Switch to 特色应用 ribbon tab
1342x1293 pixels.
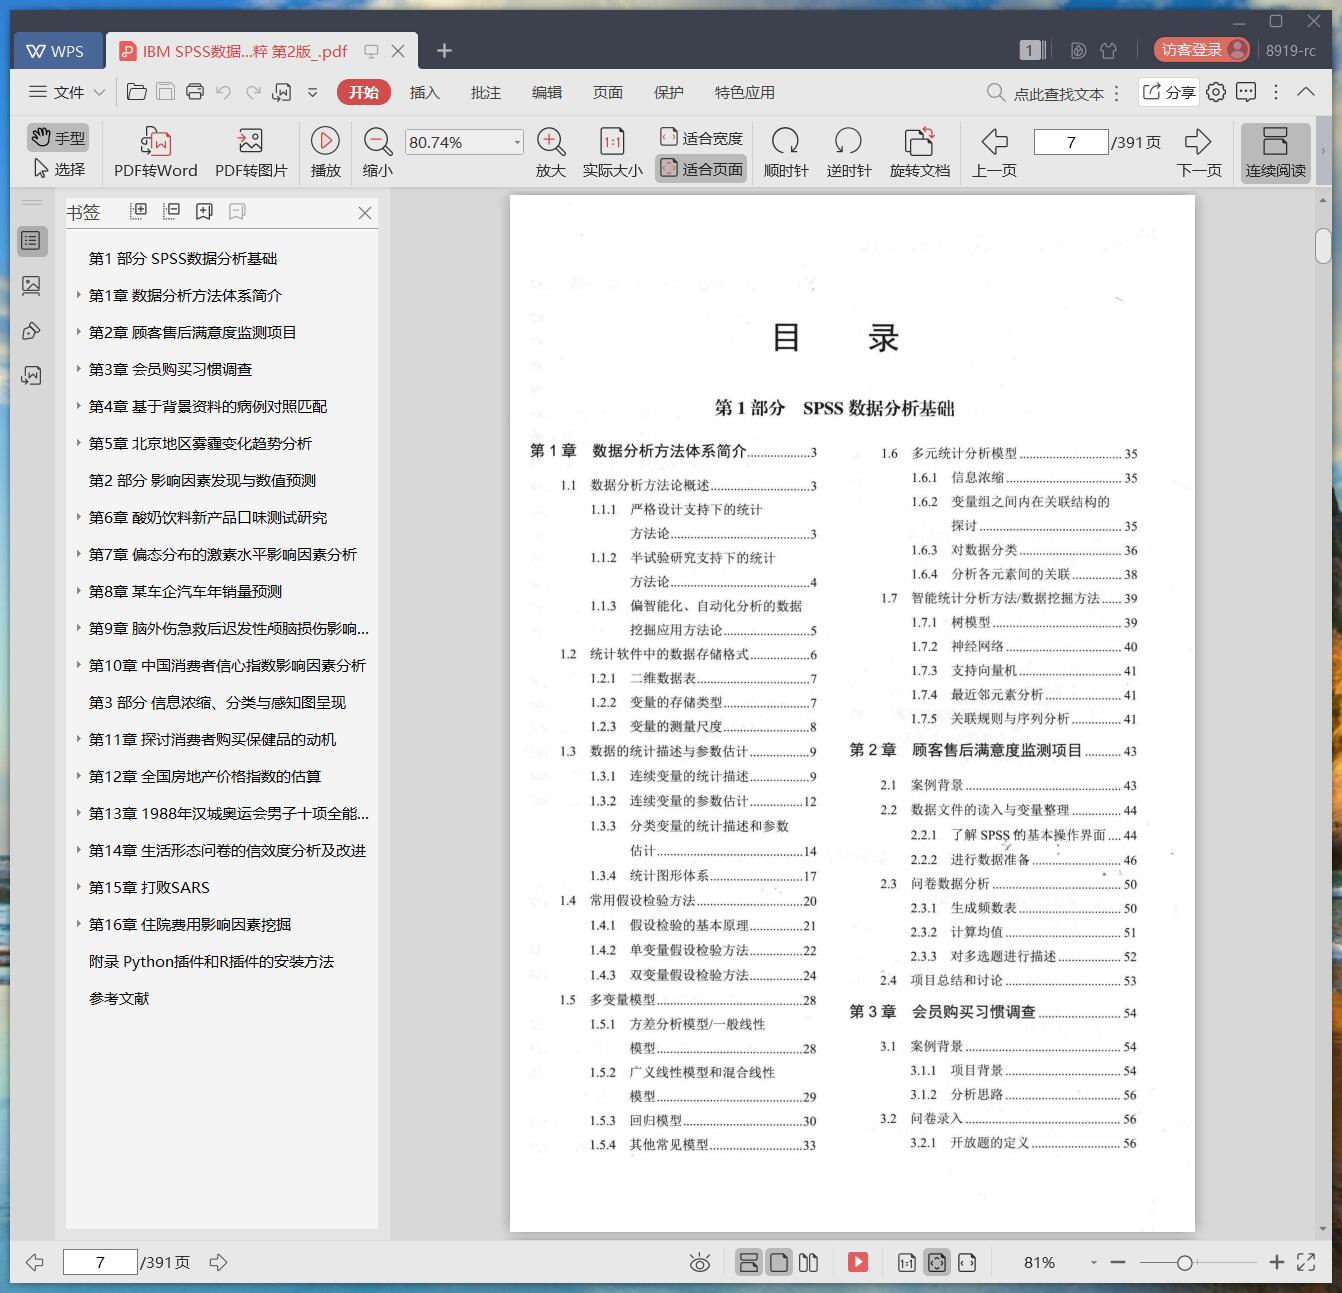click(744, 92)
